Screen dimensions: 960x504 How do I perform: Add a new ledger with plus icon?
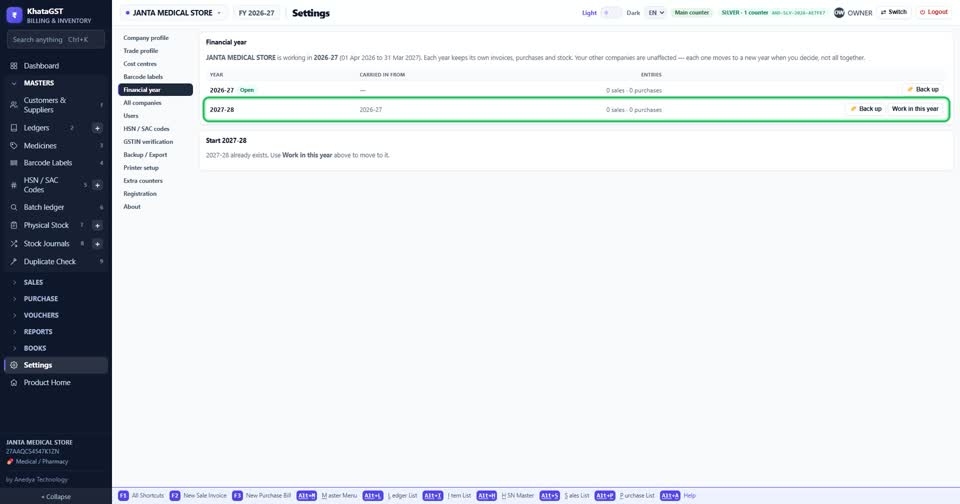pyautogui.click(x=97, y=128)
